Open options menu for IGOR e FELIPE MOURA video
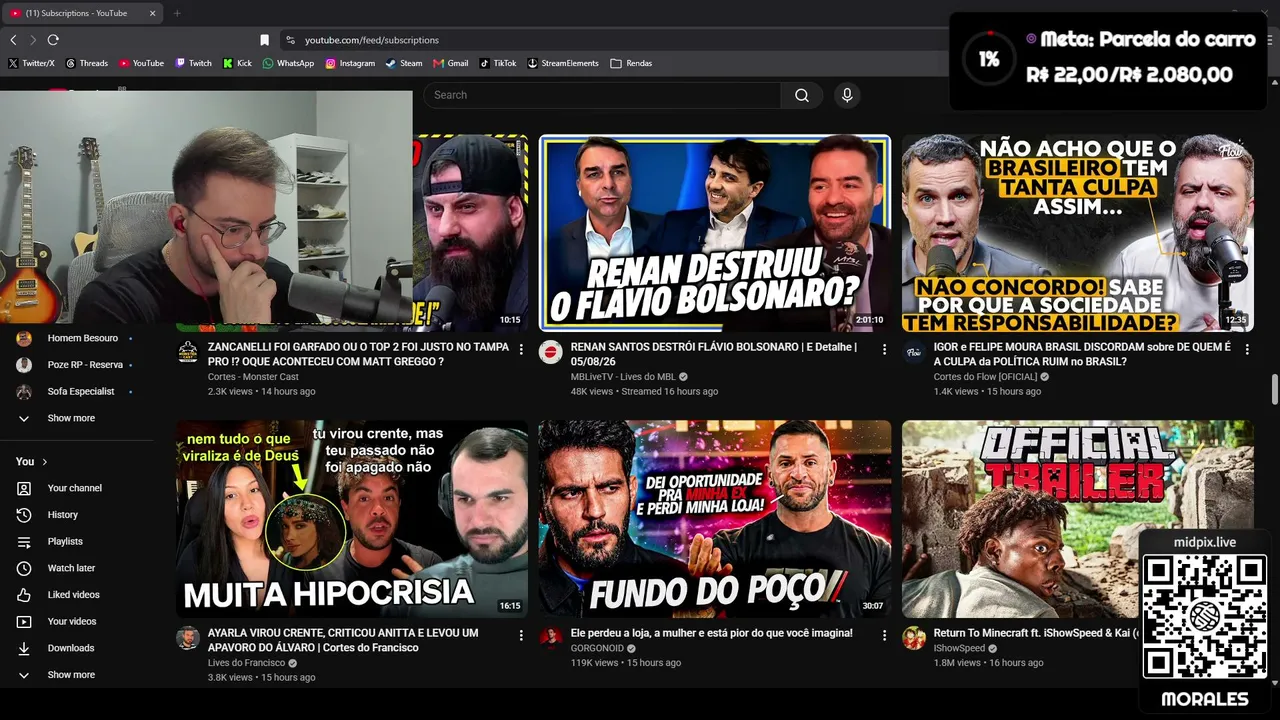The image size is (1280, 720). (1247, 349)
